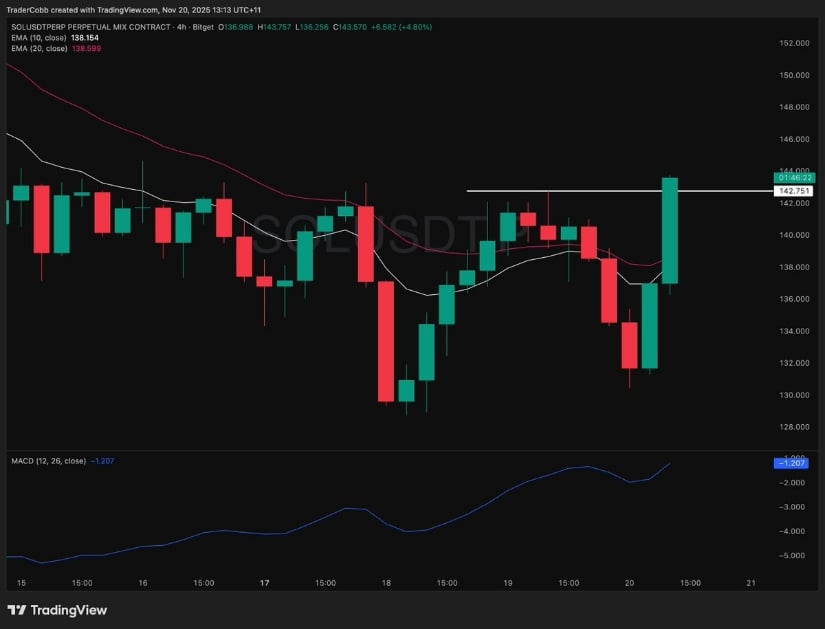Click the blue MACD value badge
The height and width of the screenshot is (629, 825).
790,462
